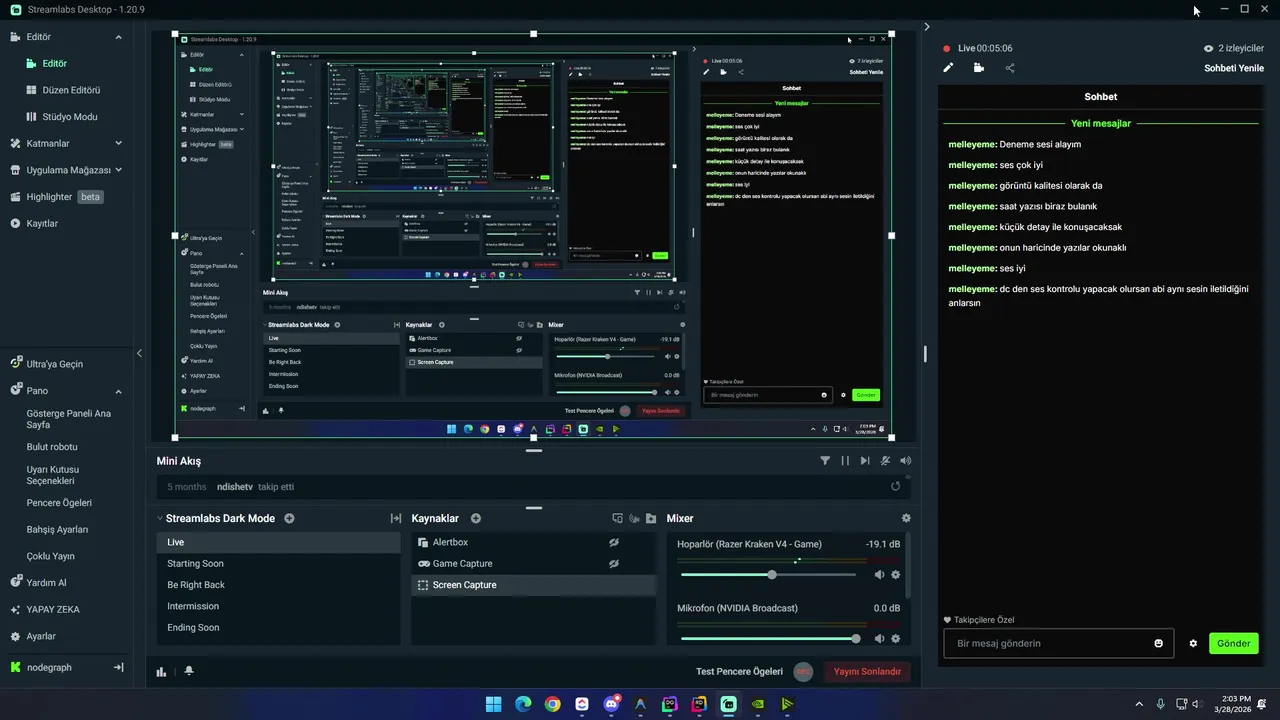The width and height of the screenshot is (1280, 720).
Task: Switch to the Starting Soon scene
Action: tap(278, 563)
